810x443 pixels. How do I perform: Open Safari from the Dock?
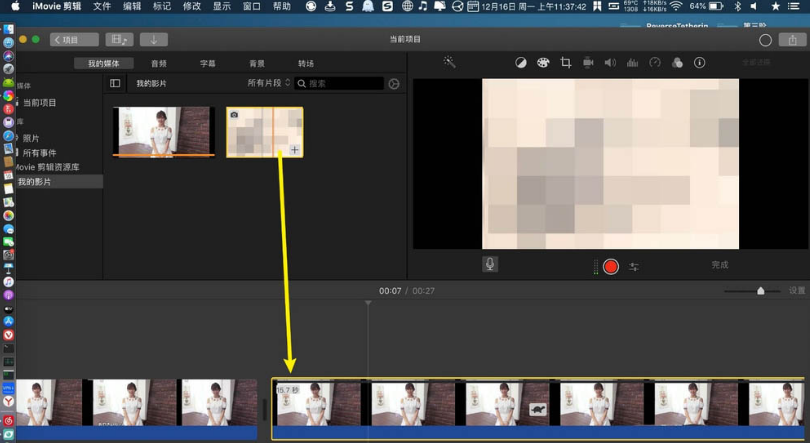click(8, 136)
